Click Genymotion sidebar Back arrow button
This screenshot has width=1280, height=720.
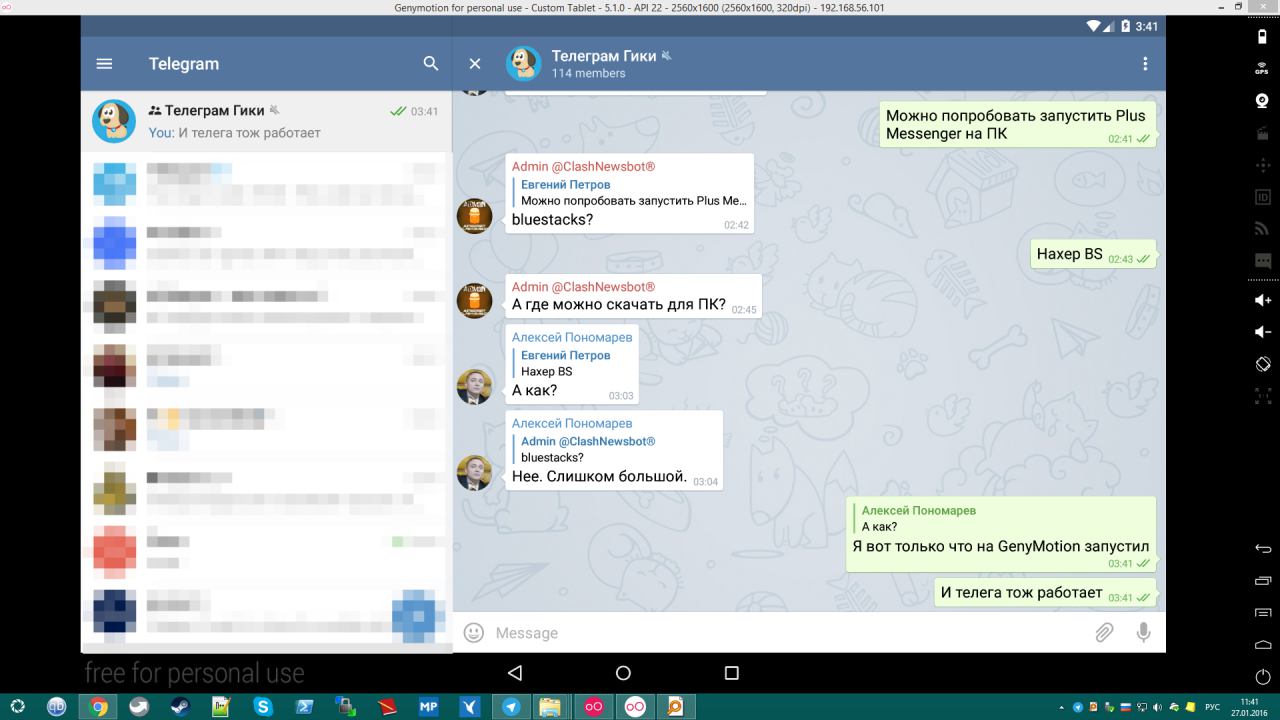tap(1262, 549)
